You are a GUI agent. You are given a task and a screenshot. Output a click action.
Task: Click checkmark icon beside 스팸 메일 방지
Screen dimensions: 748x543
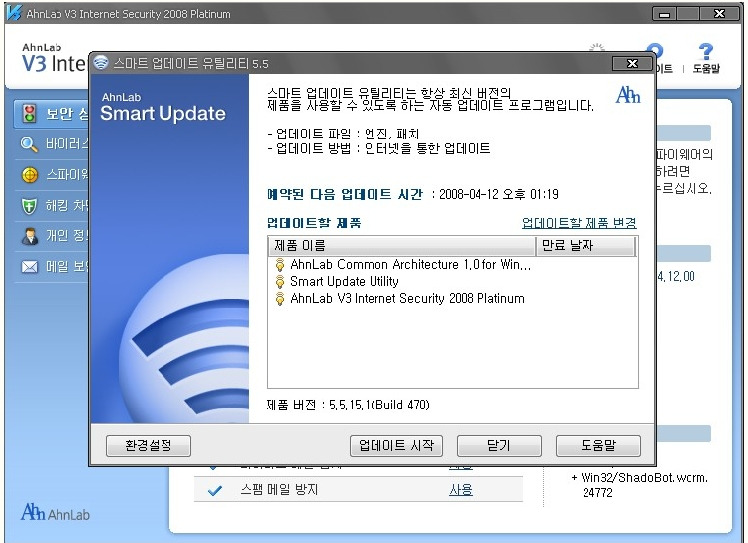[215, 490]
